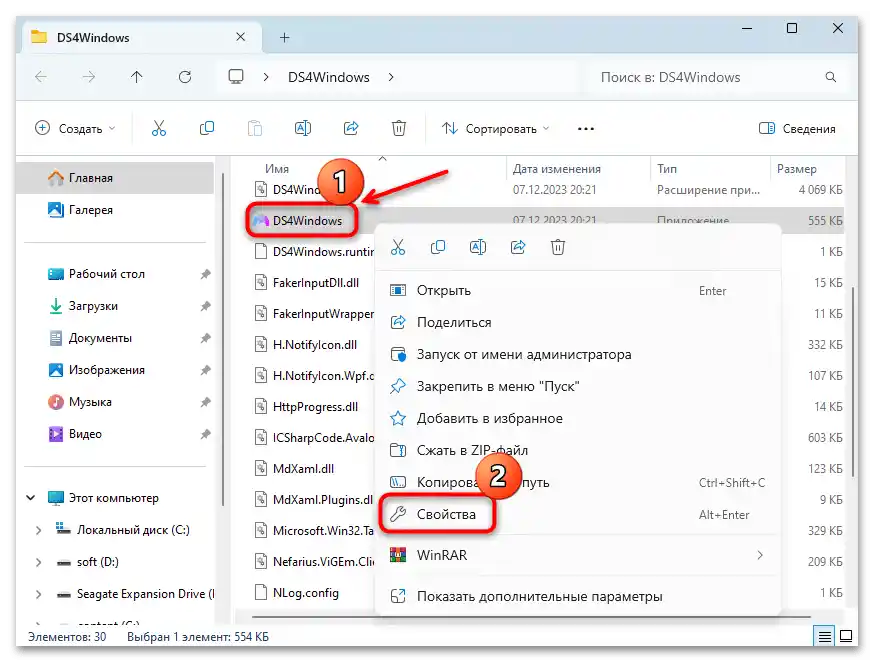The image size is (874, 662).
Task: Click Share icon in the context menu
Action: 518,247
